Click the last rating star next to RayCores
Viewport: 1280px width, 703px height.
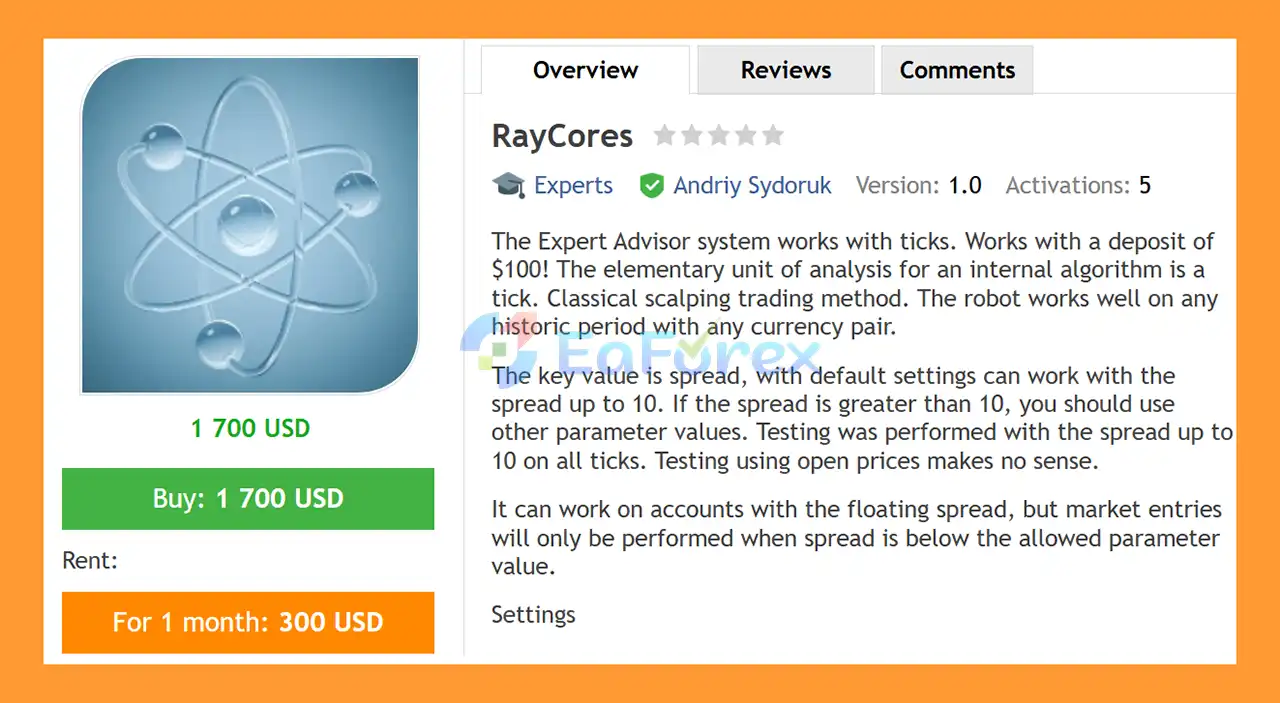[773, 135]
